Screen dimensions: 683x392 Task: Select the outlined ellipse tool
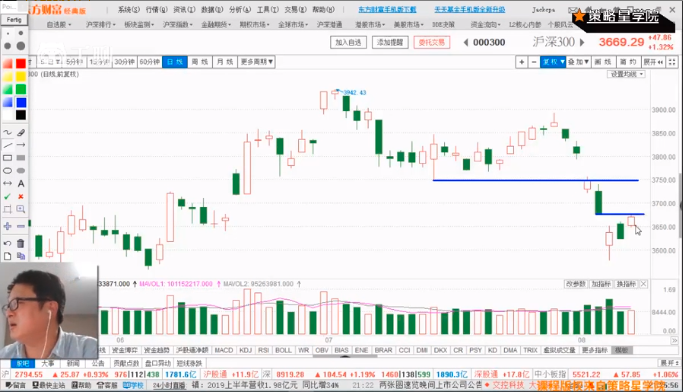[7, 171]
